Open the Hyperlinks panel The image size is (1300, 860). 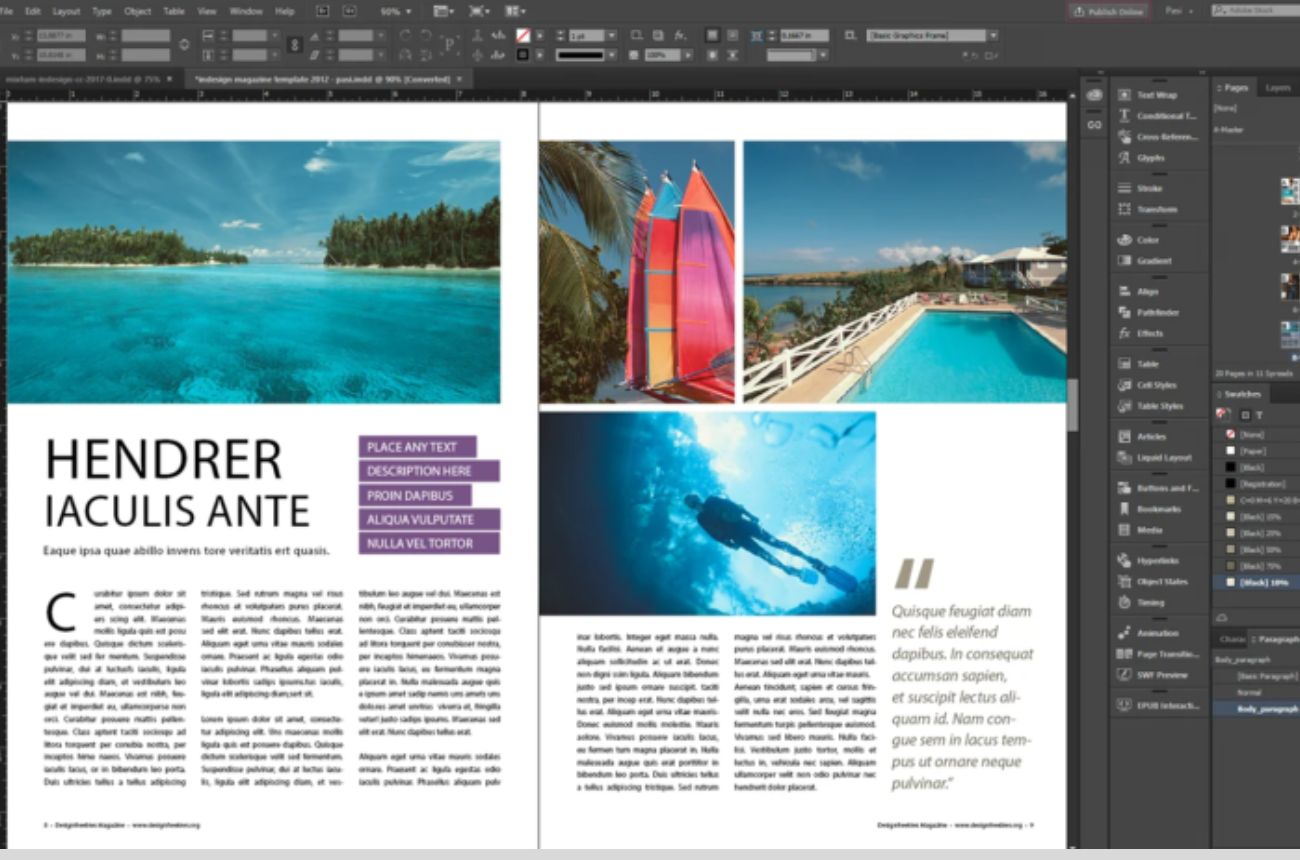click(x=1157, y=561)
